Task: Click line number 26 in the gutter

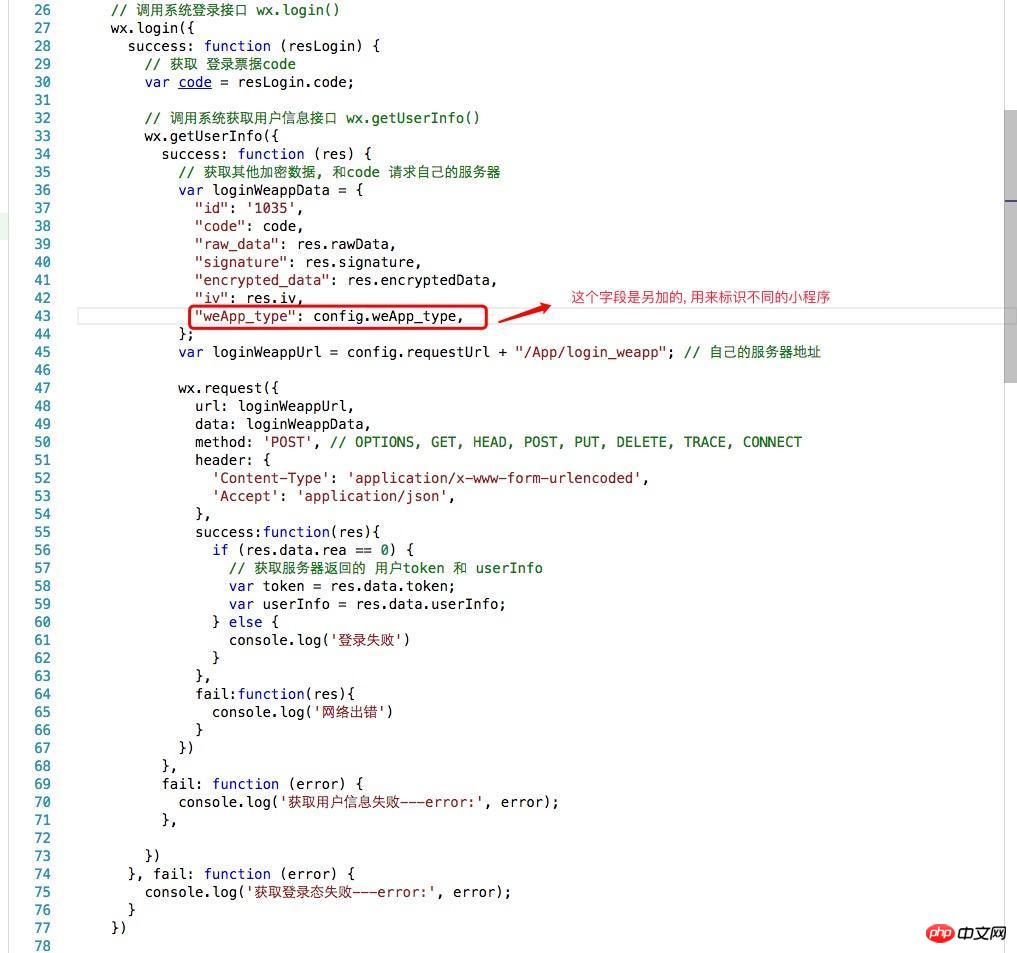Action: click(x=41, y=10)
